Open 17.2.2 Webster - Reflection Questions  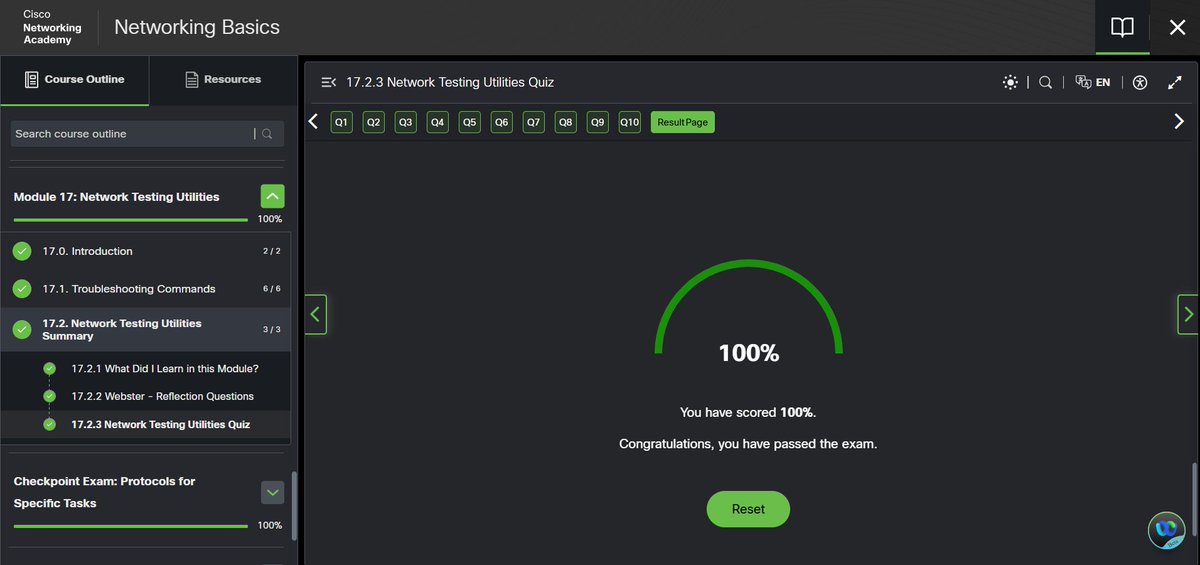tap(162, 396)
